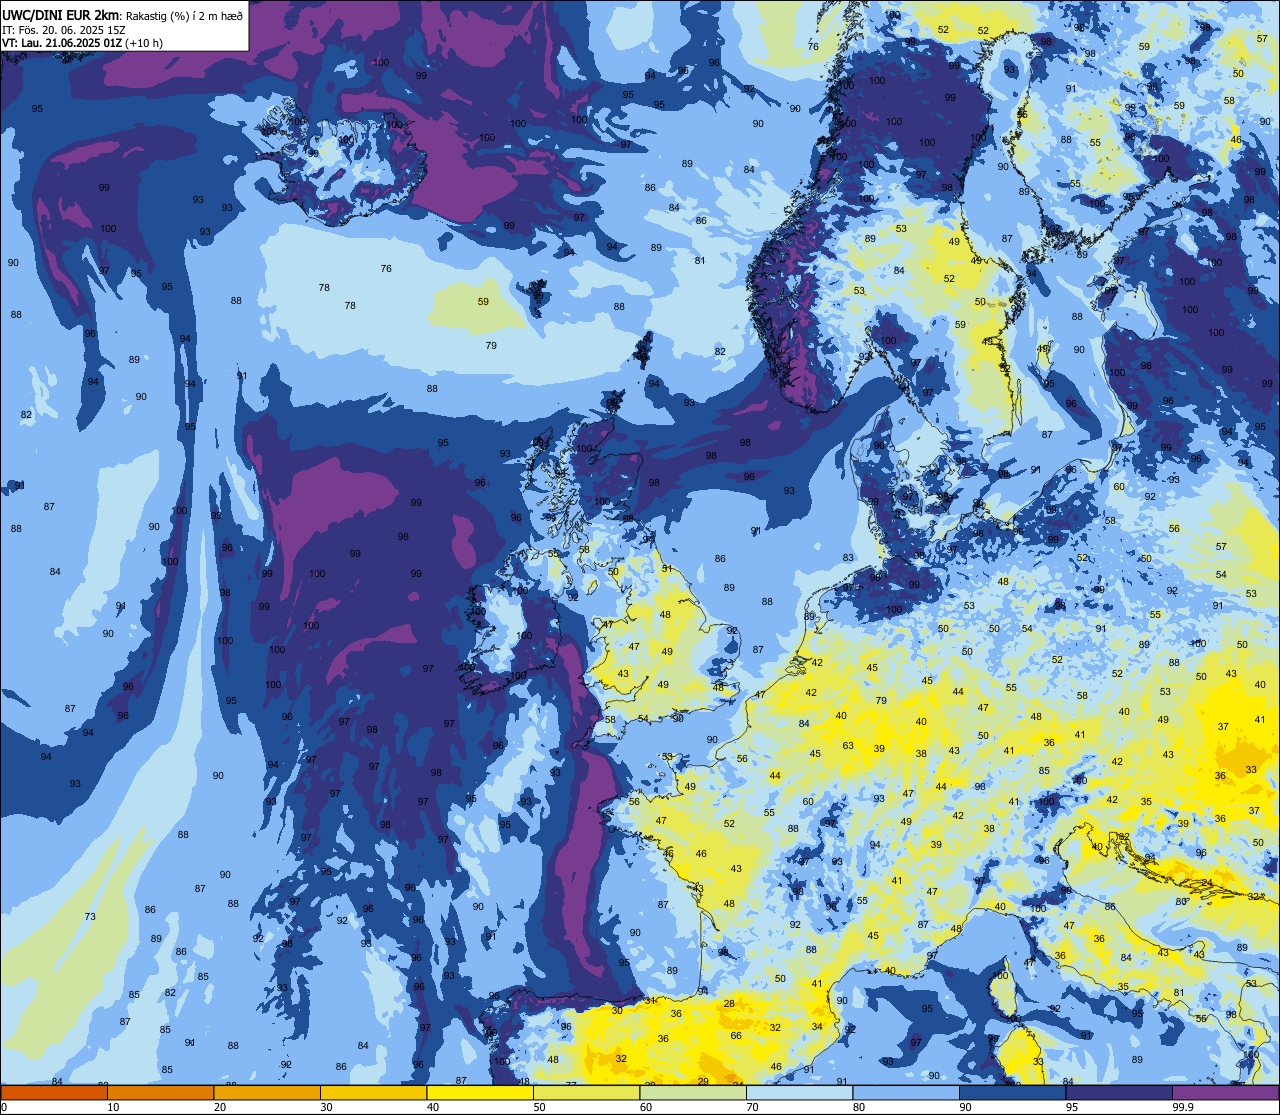The height and width of the screenshot is (1115, 1280).
Task: Click the 'VT: Lau. 21.06.2025 01Z (+10 h)' line
Action: click(x=82, y=43)
